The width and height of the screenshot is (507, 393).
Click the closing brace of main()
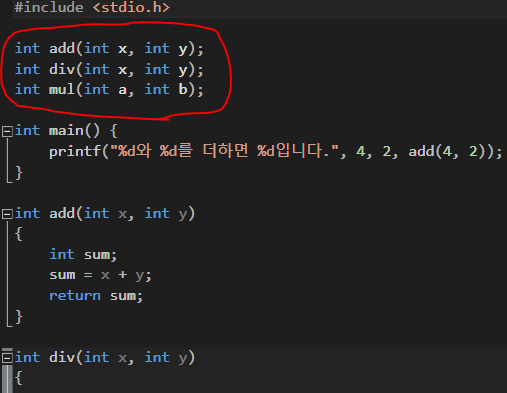click(19, 173)
